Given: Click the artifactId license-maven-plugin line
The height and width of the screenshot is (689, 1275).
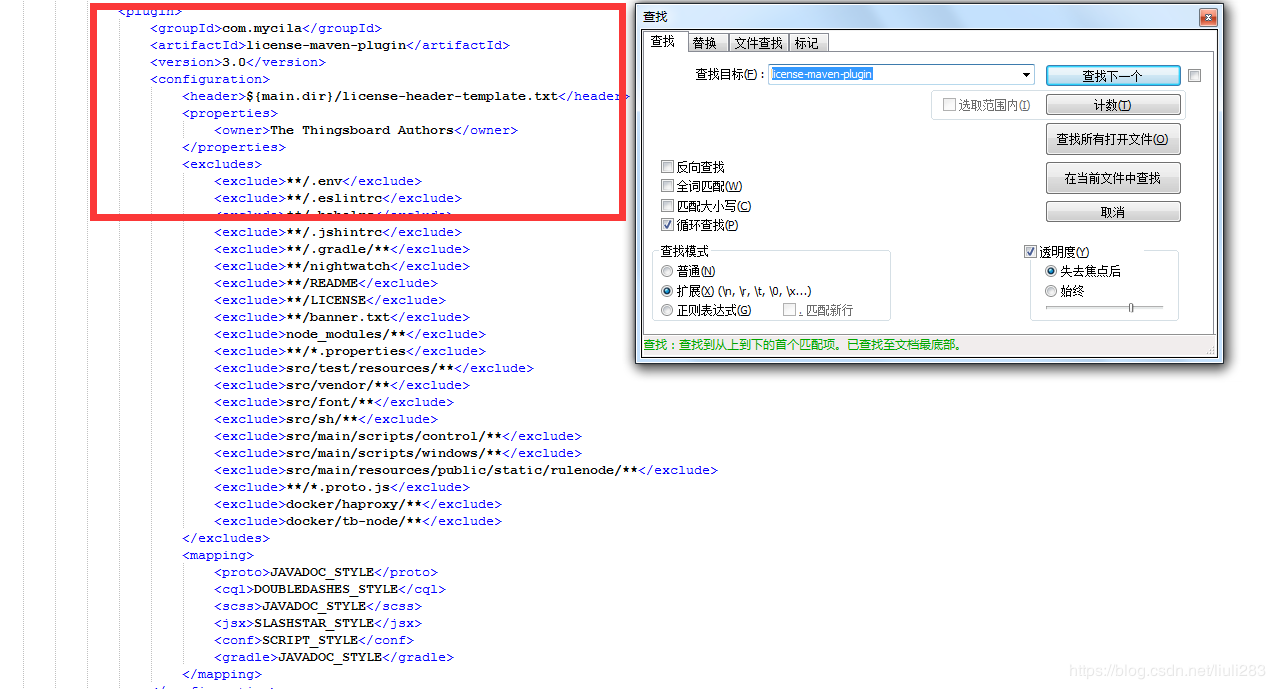Looking at the screenshot, I should point(330,45).
